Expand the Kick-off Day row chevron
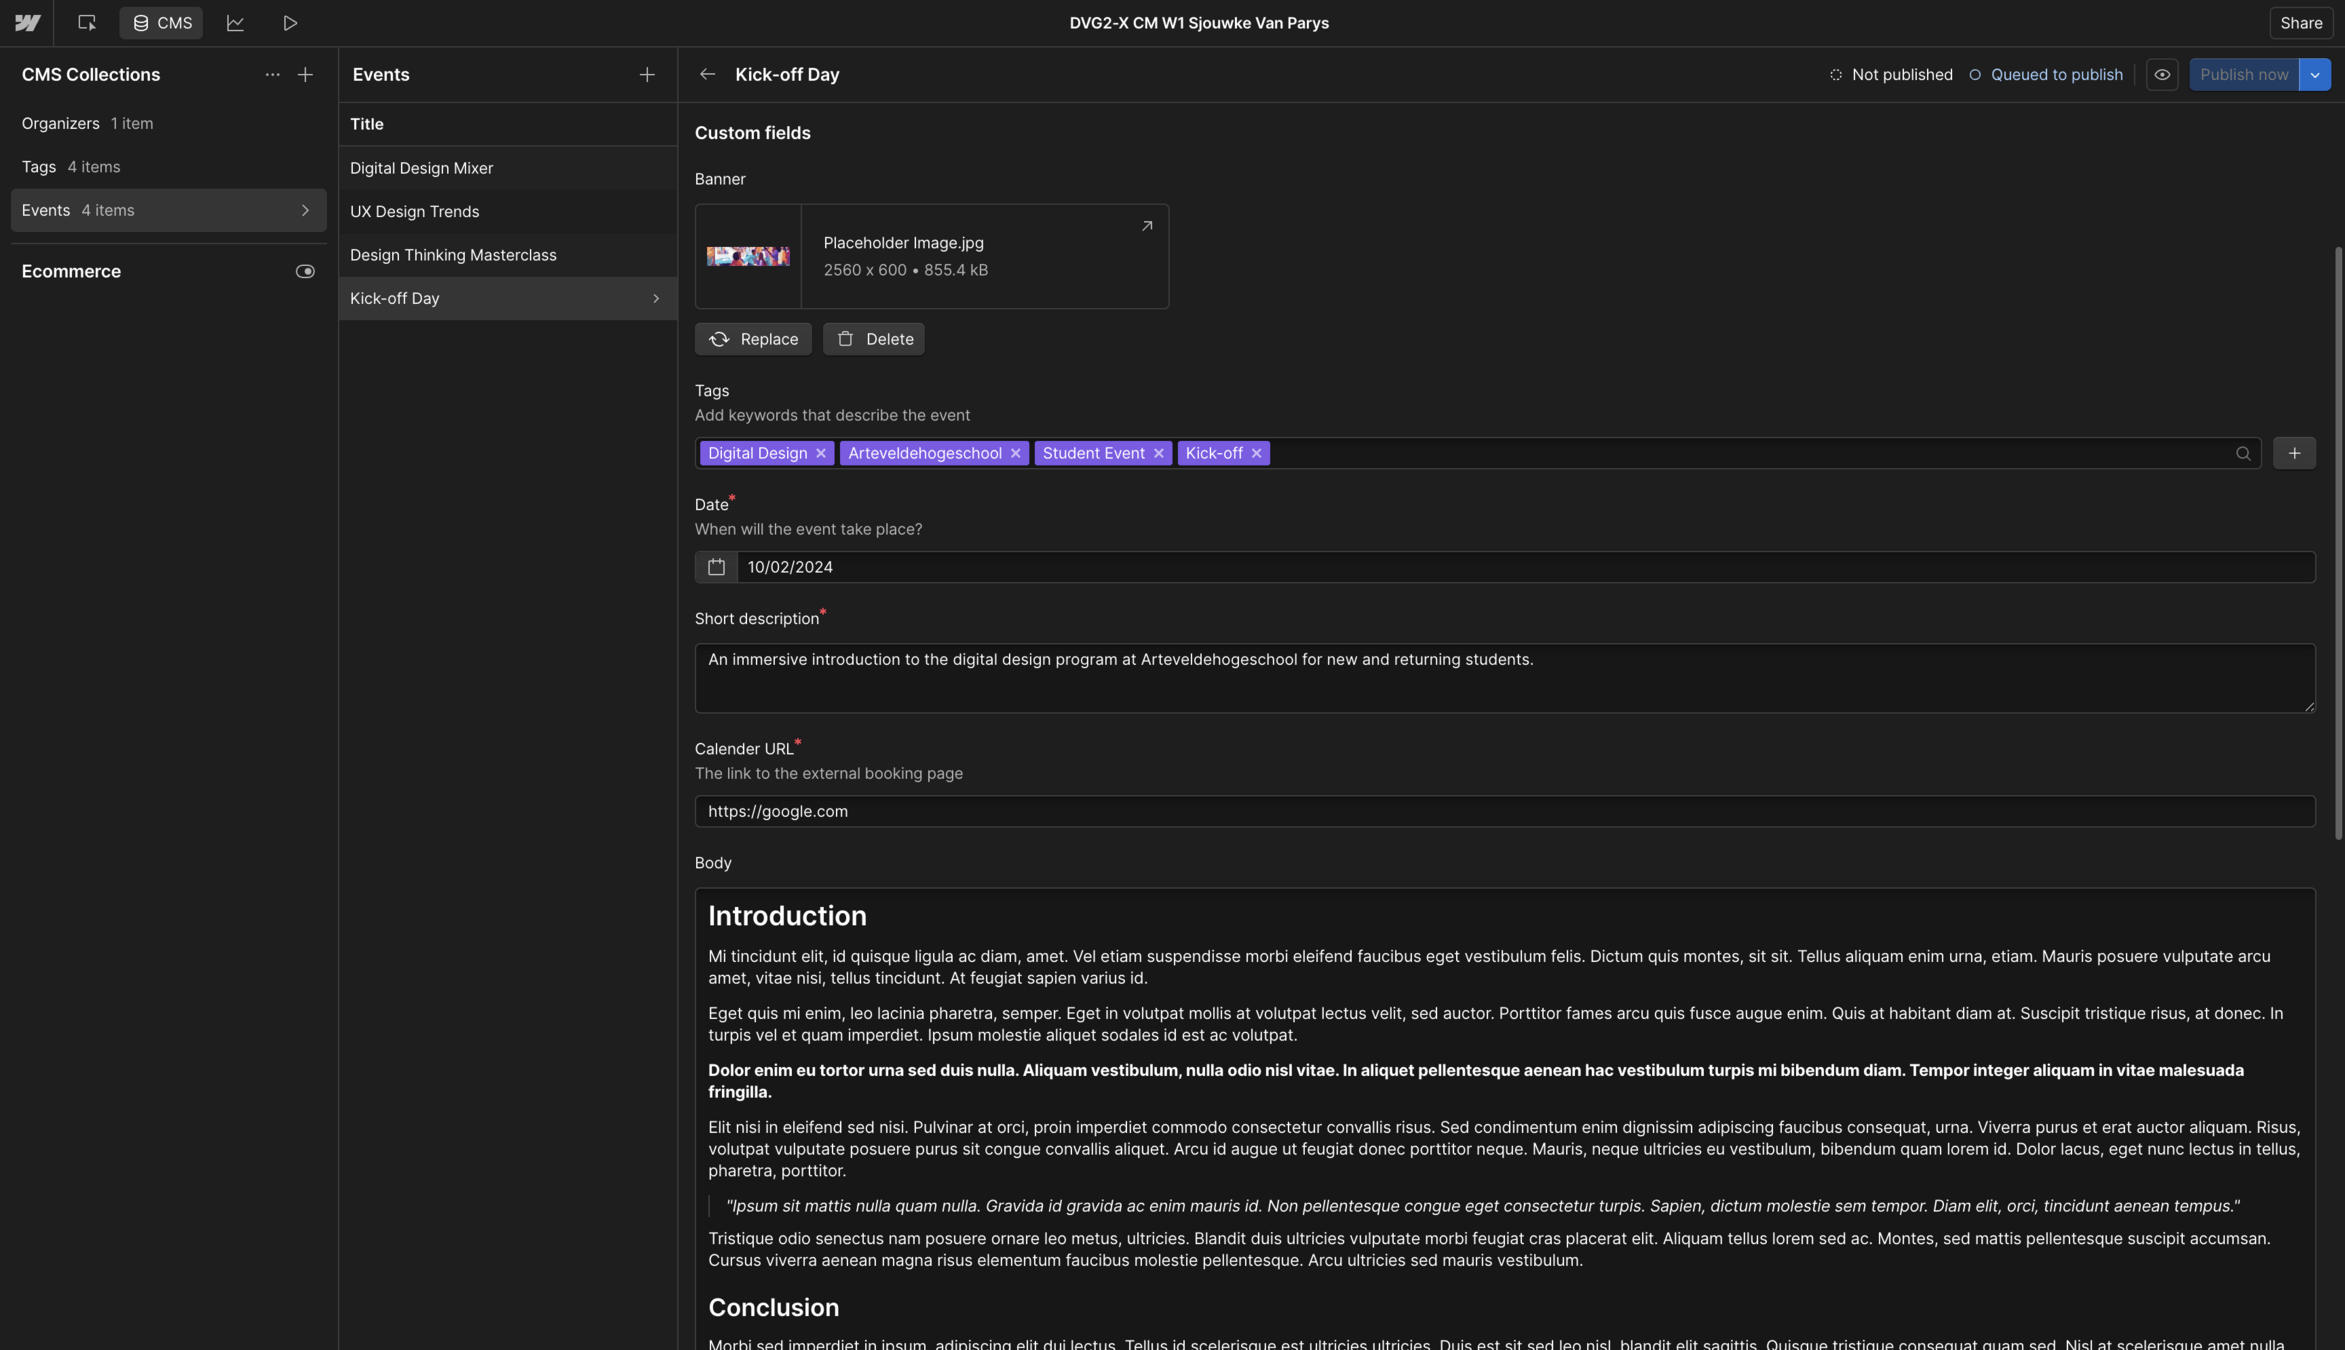Image resolution: width=2345 pixels, height=1350 pixels. coord(656,299)
